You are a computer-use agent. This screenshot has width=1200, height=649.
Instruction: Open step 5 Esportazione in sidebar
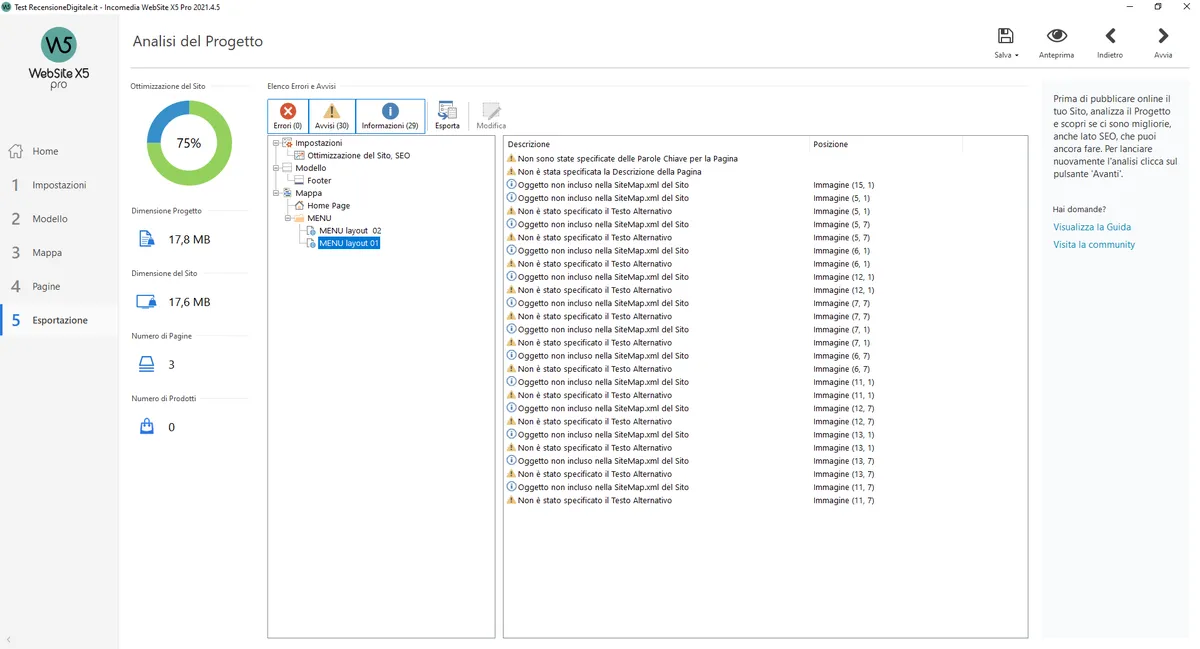pos(59,321)
